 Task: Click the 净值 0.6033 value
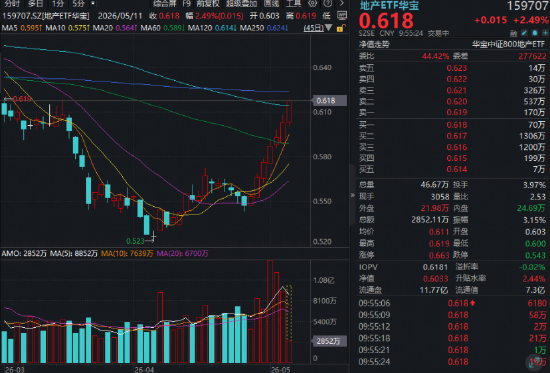(435, 279)
